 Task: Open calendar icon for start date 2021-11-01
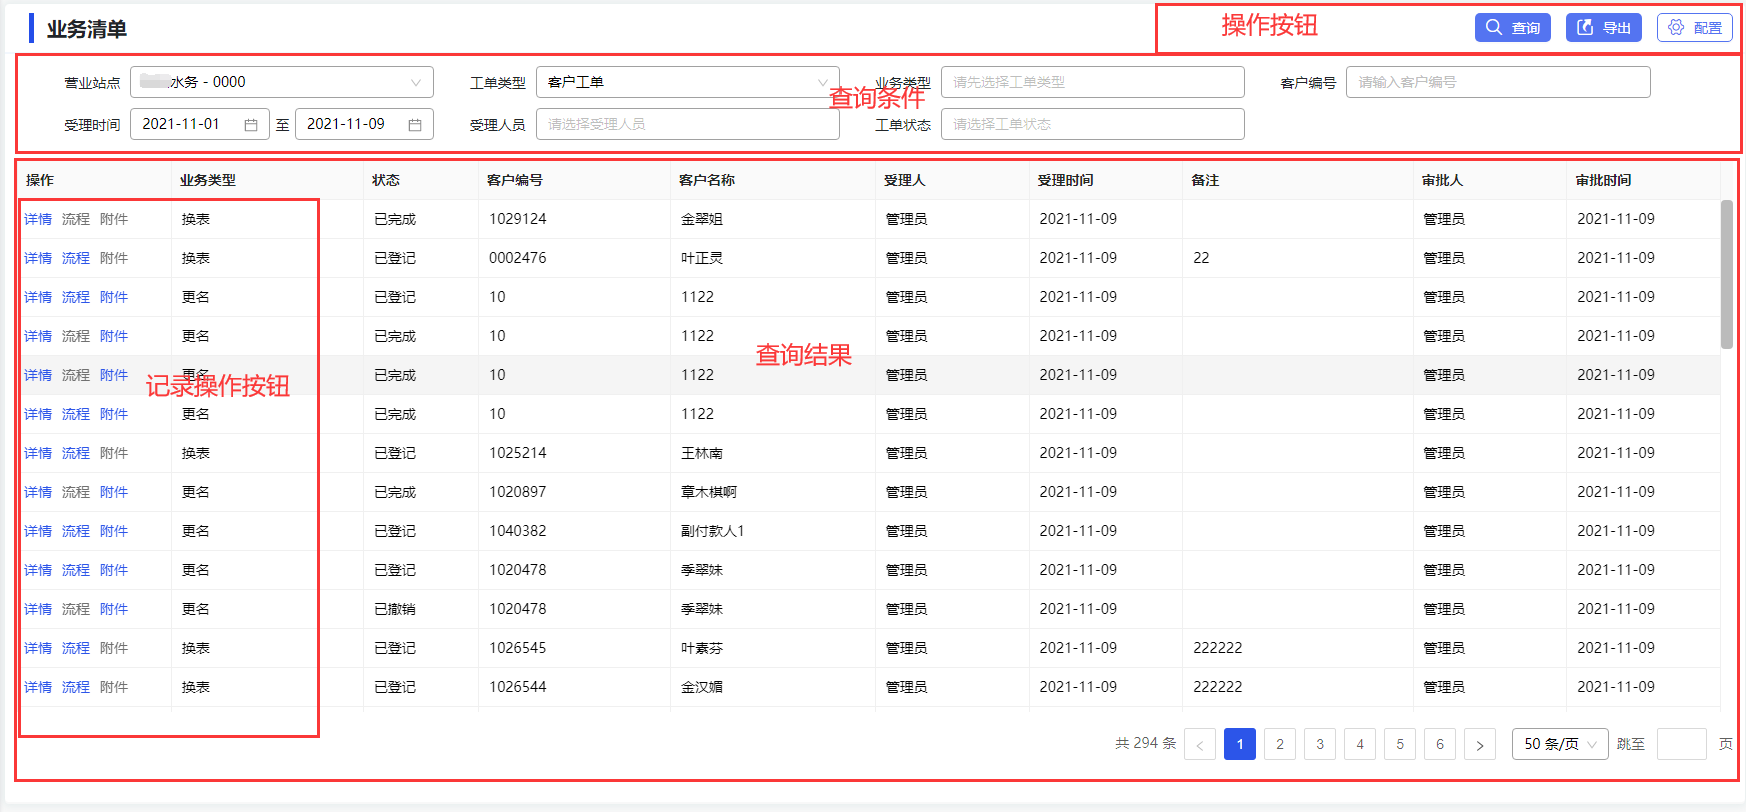point(251,124)
